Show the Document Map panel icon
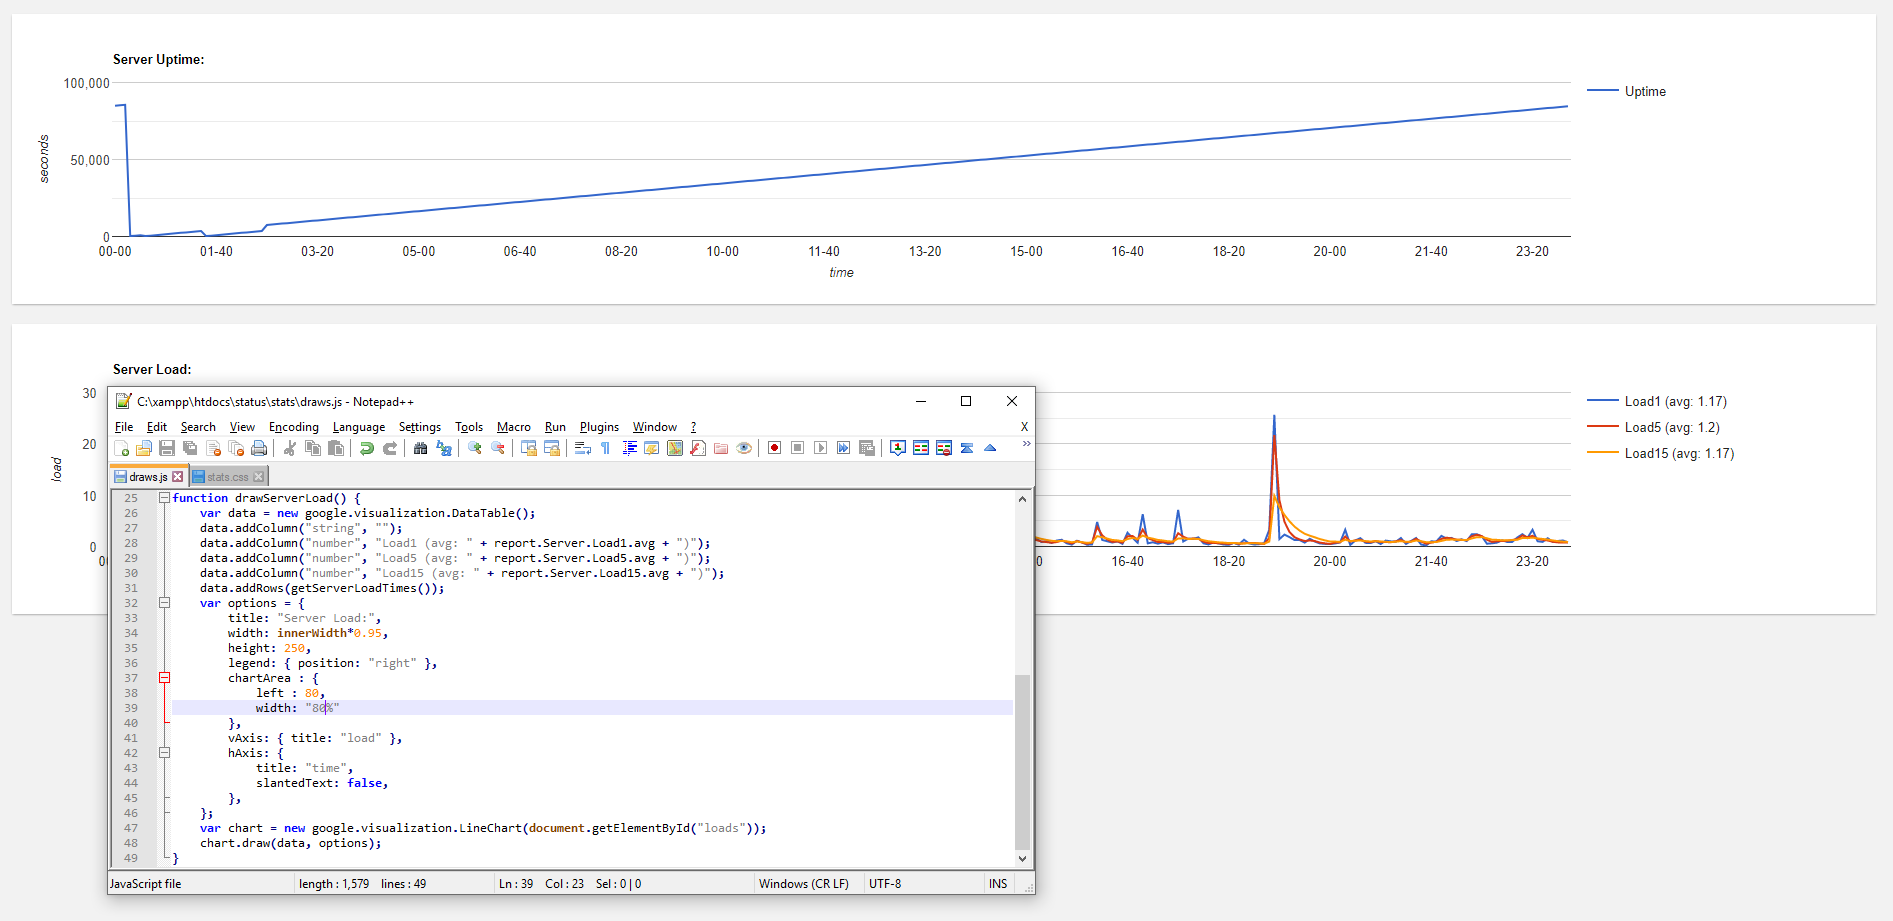The image size is (1893, 921). pyautogui.click(x=675, y=448)
